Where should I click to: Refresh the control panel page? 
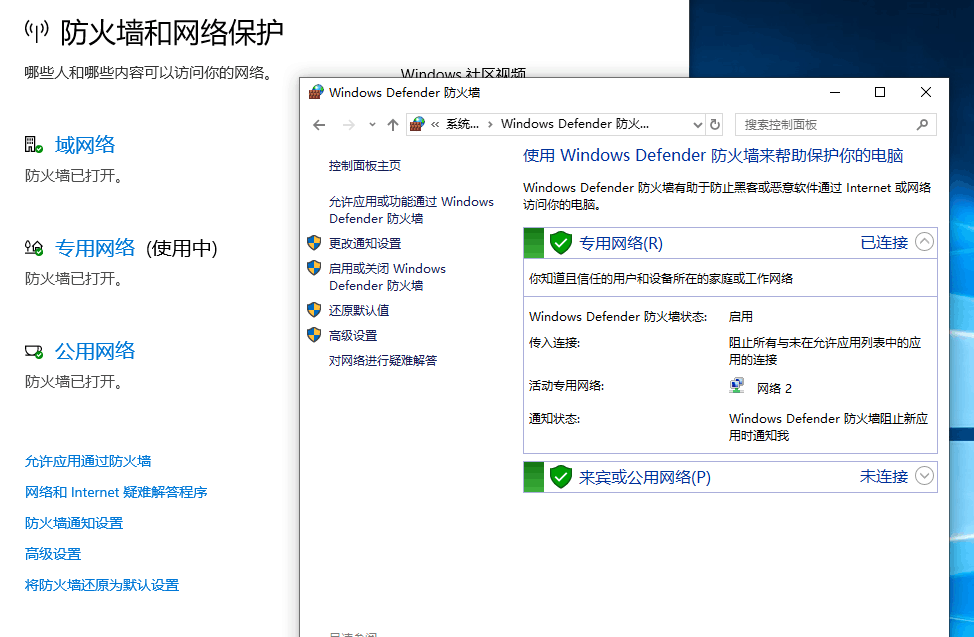[715, 125]
